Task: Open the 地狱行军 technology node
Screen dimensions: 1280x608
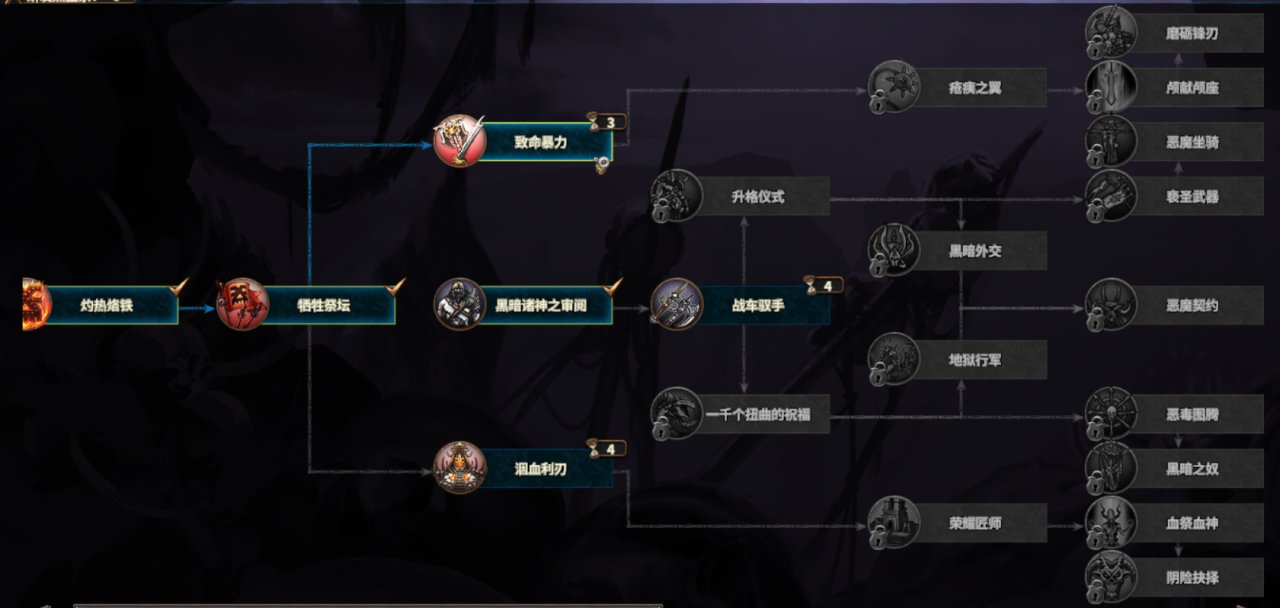Action: pos(957,359)
